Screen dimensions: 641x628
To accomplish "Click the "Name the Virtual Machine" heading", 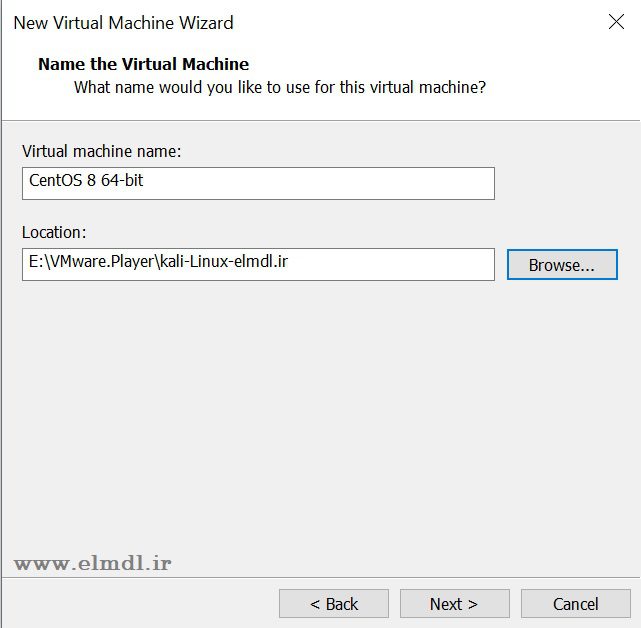I will pyautogui.click(x=143, y=64).
